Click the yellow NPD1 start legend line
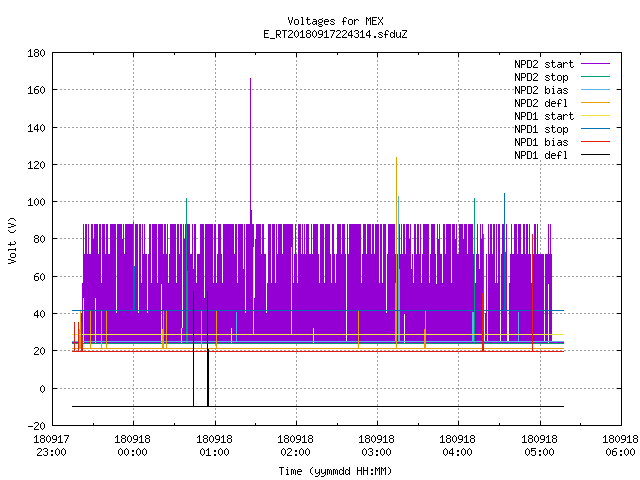This screenshot has width=640, height=480. (x=595, y=116)
